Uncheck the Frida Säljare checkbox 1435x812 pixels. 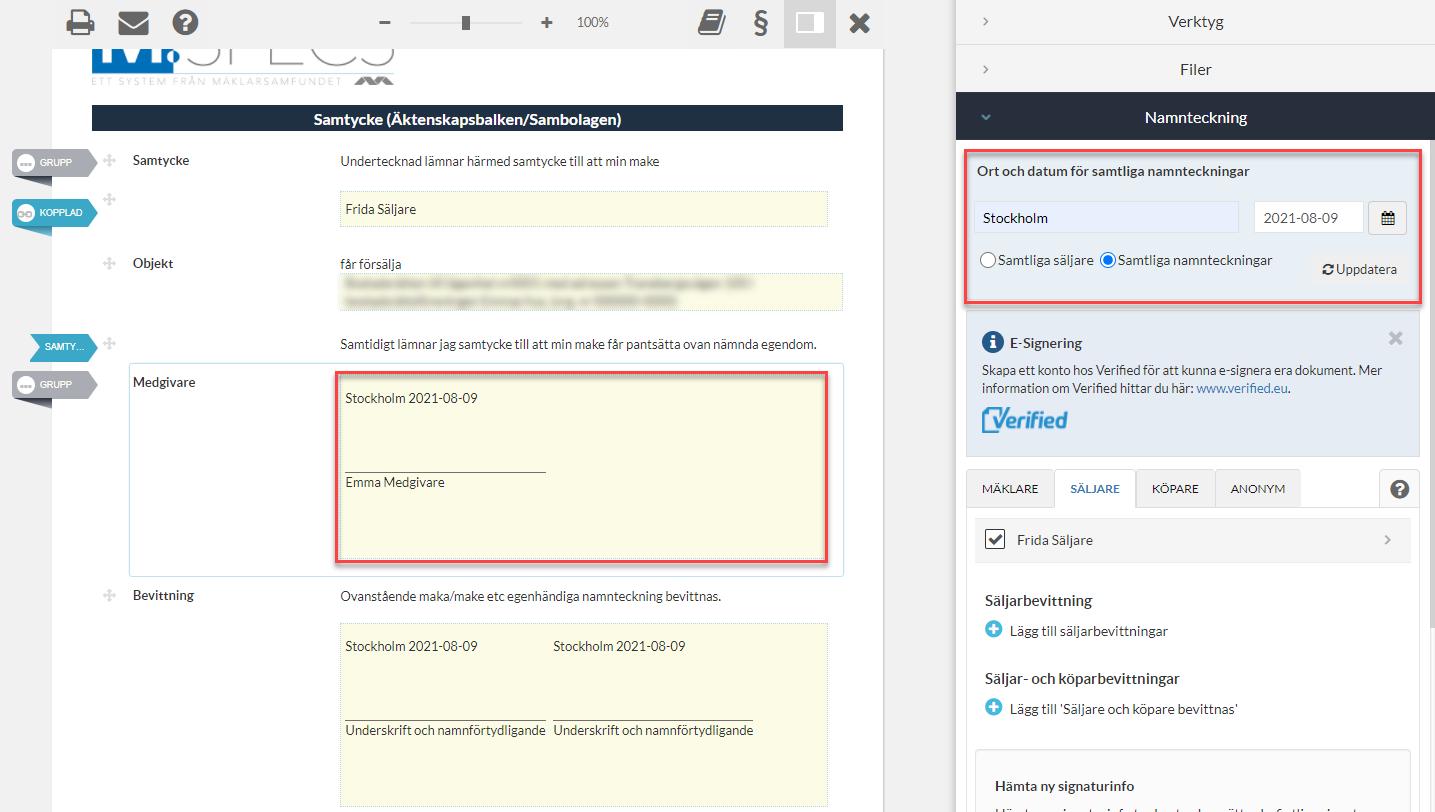[x=995, y=539]
